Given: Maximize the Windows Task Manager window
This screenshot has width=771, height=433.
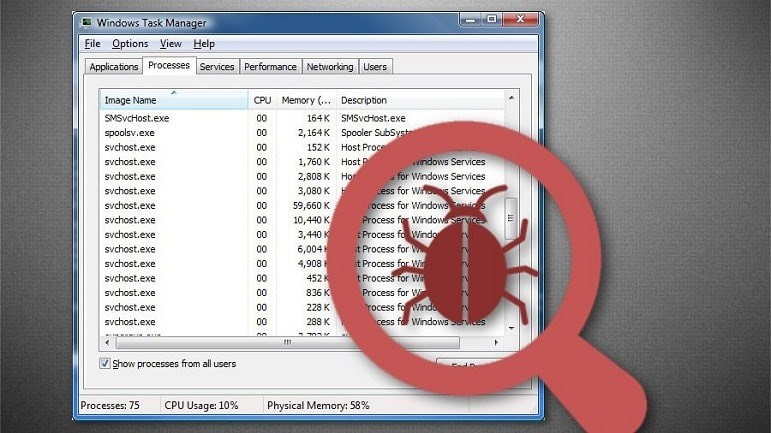Looking at the screenshot, I should tap(491, 20).
